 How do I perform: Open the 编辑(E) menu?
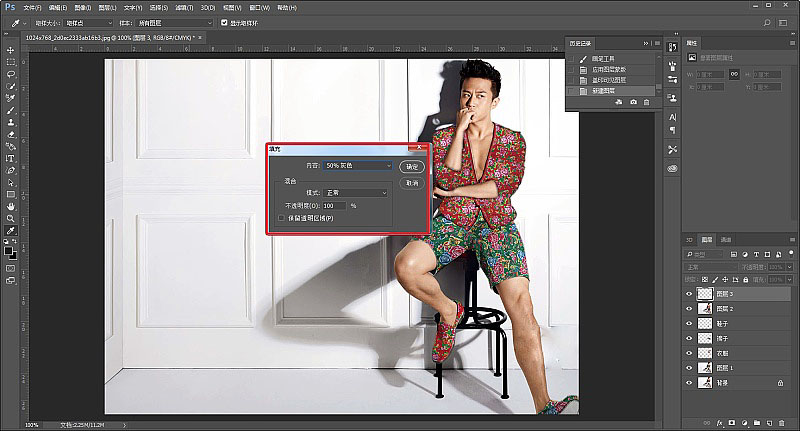click(58, 8)
